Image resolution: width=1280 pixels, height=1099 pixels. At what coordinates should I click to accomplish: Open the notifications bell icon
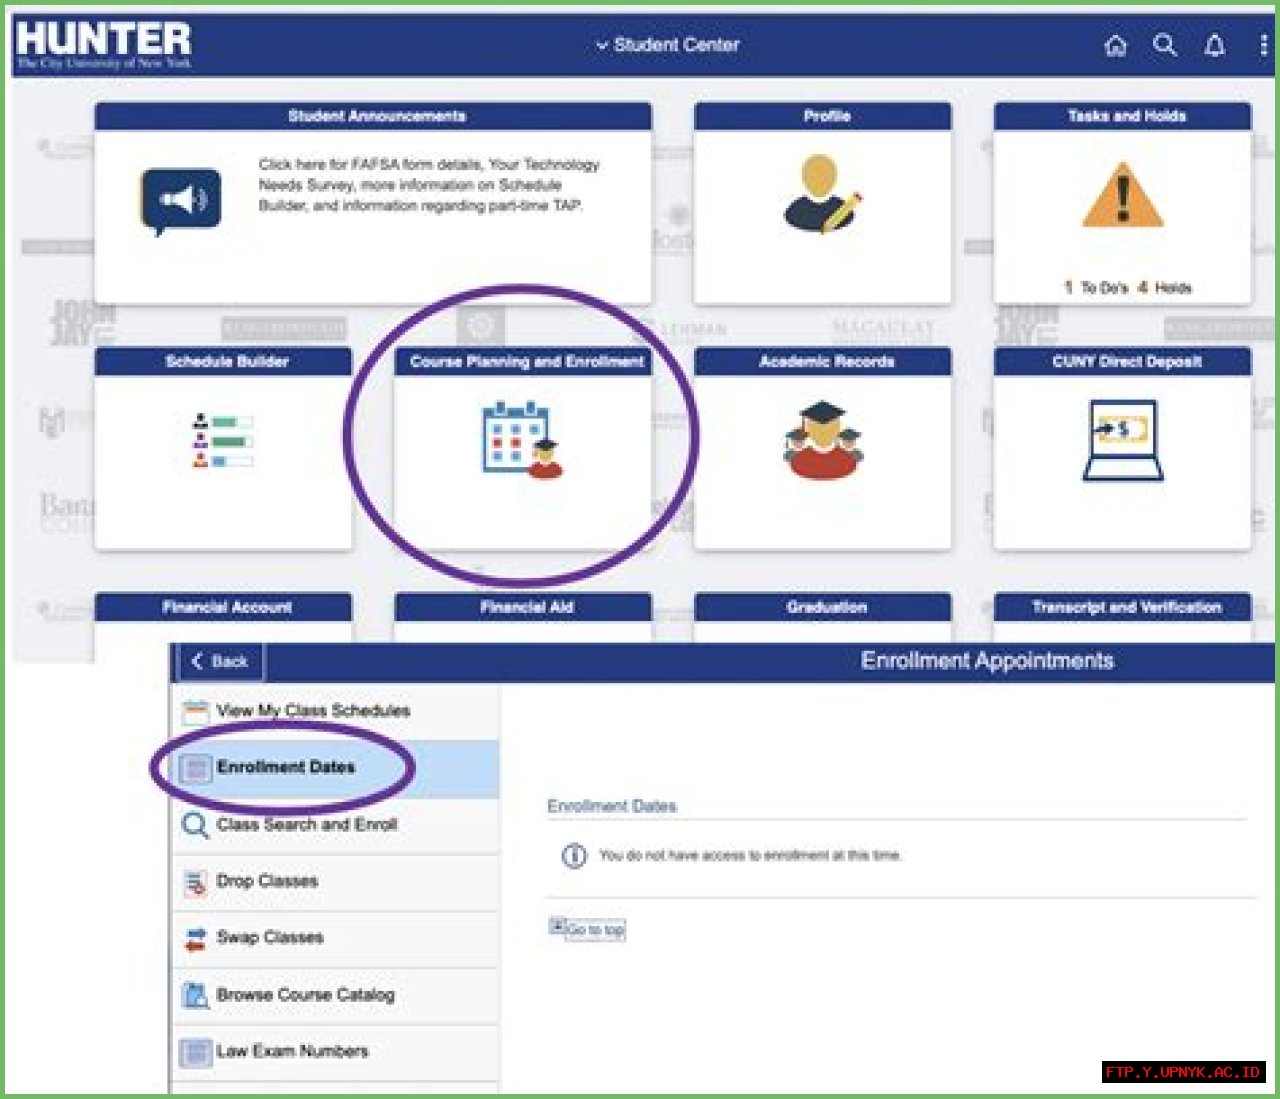1214,46
